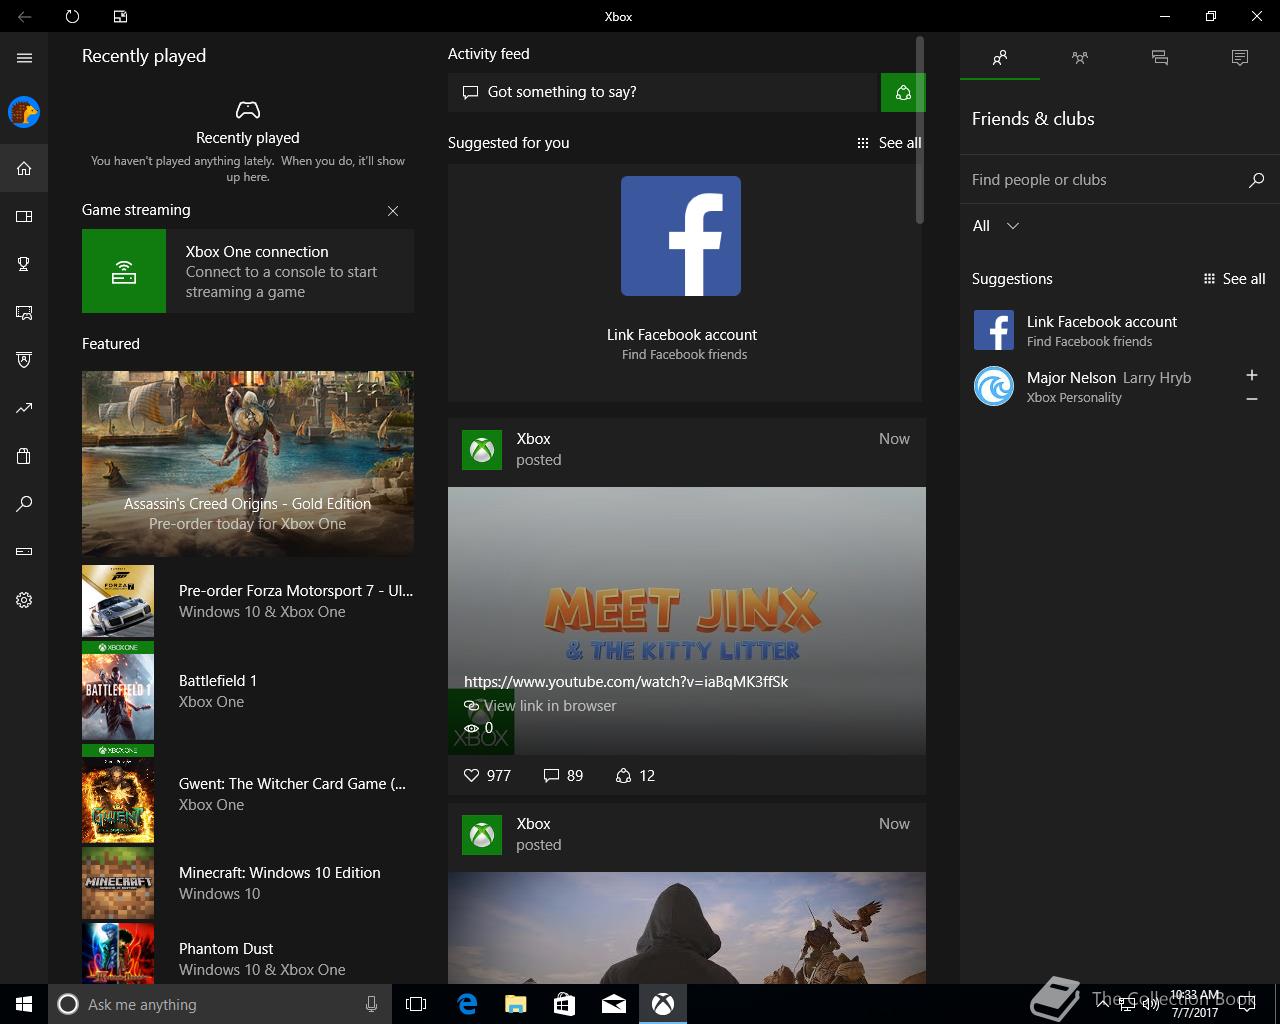Switch to Messages tab in right panel
Image resolution: width=1280 pixels, height=1024 pixels.
click(x=1160, y=58)
